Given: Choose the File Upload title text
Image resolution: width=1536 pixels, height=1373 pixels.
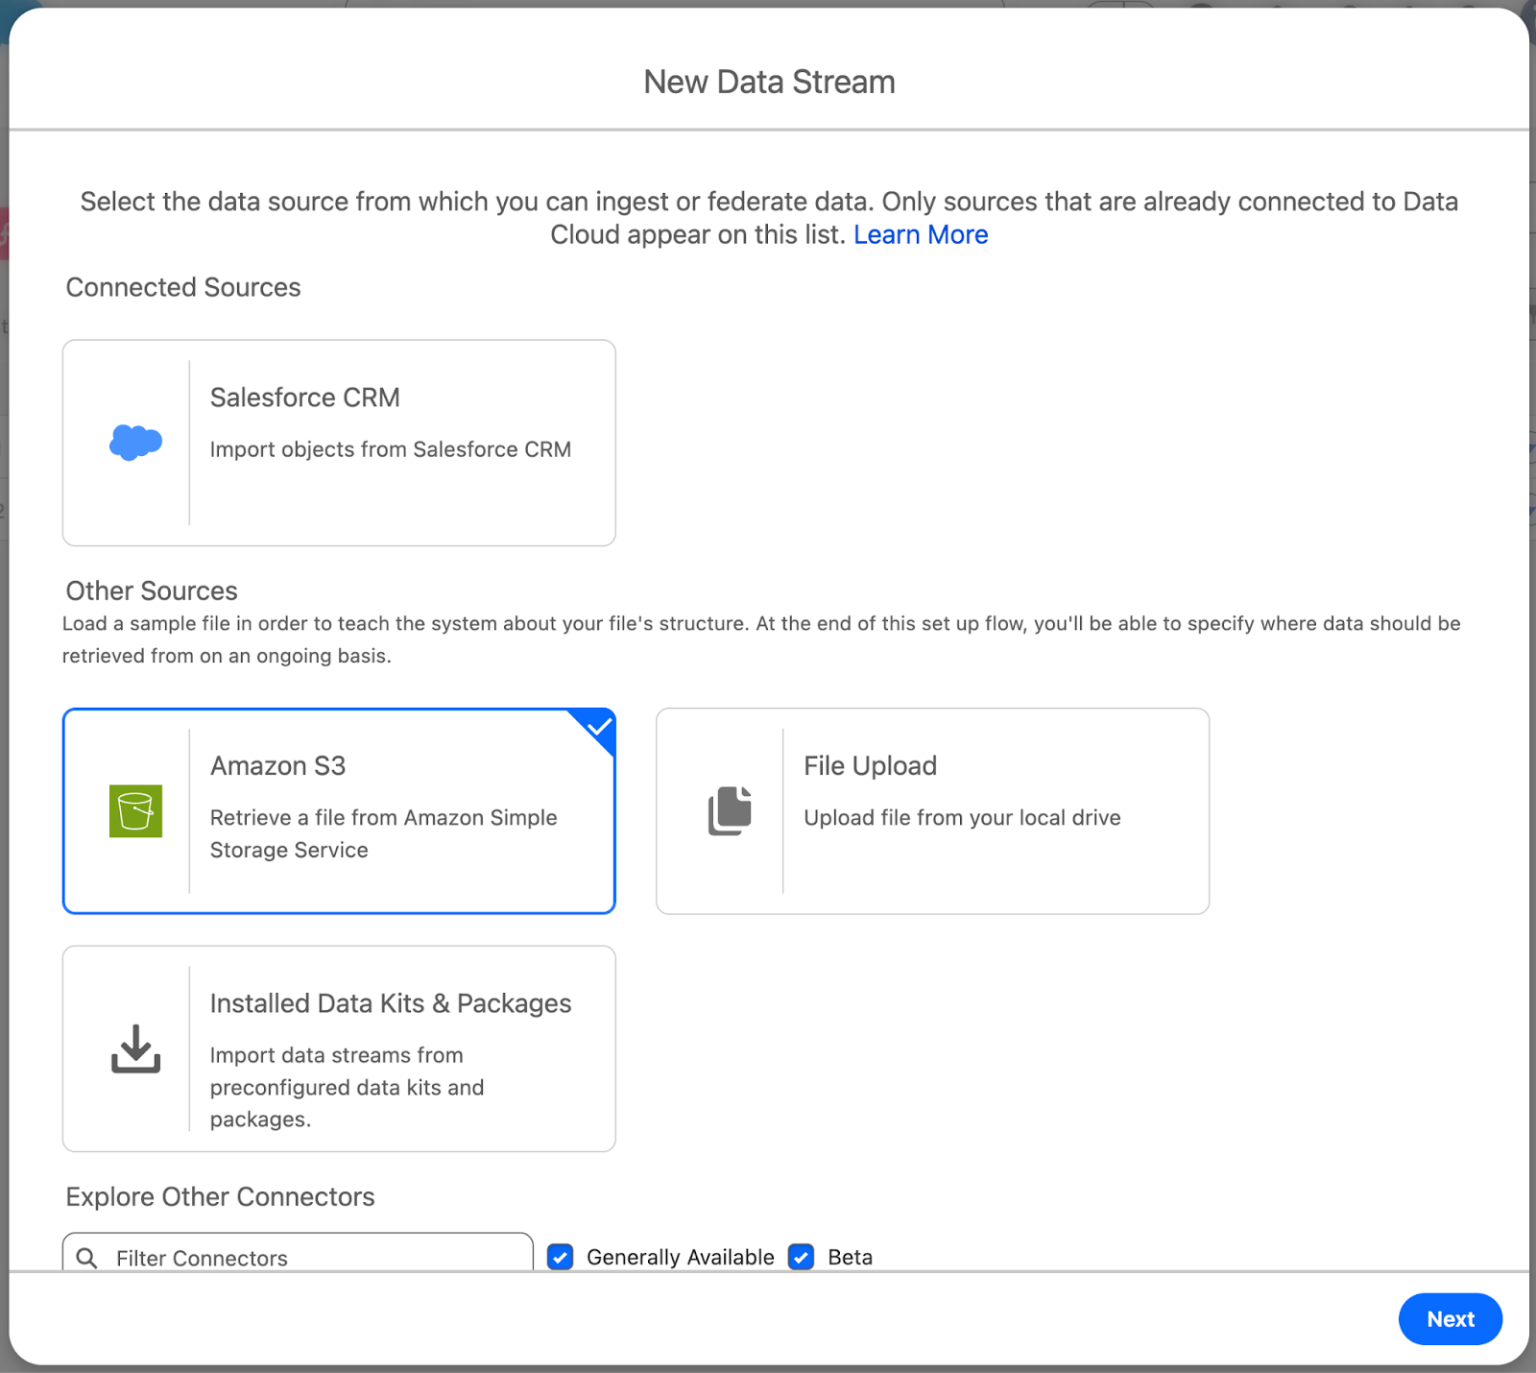Looking at the screenshot, I should [x=870, y=766].
